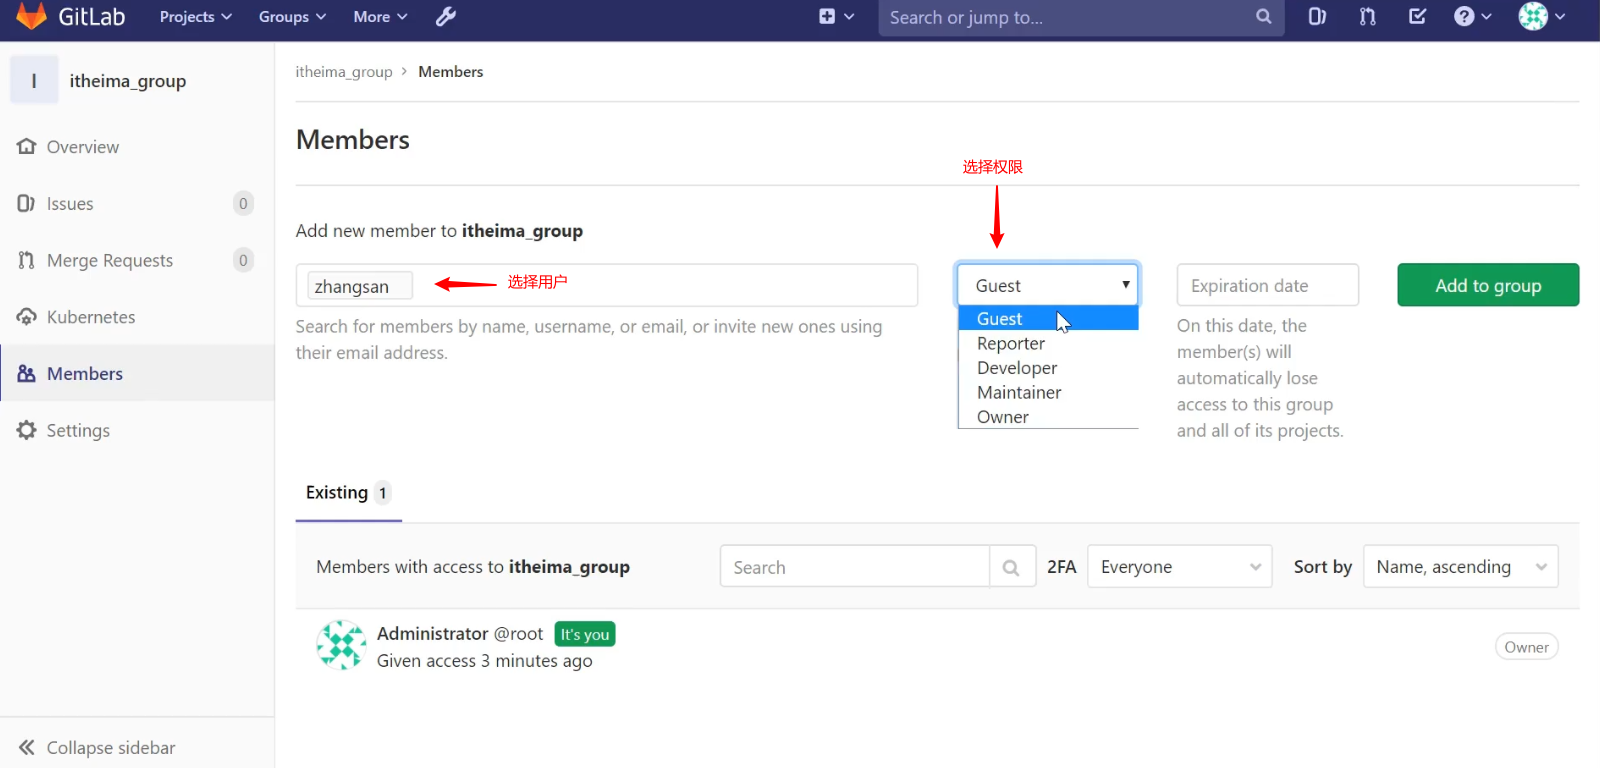The height and width of the screenshot is (768, 1600).
Task: Click the new item plus icon
Action: pos(827,16)
